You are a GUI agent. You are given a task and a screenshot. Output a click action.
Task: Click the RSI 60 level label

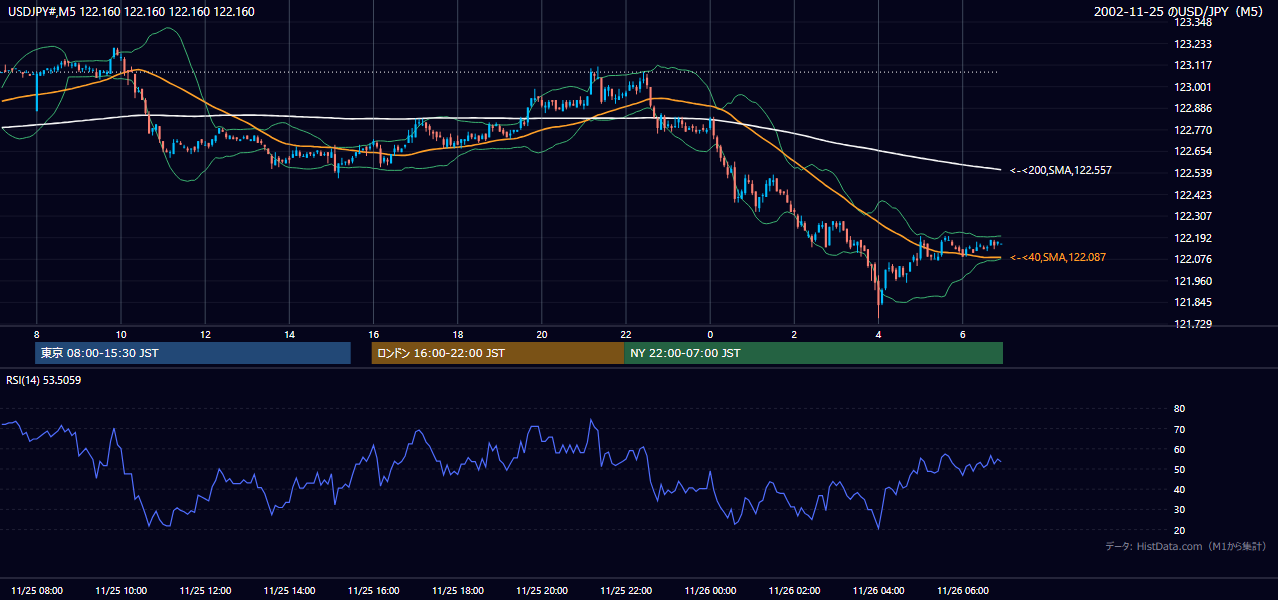(x=1179, y=449)
